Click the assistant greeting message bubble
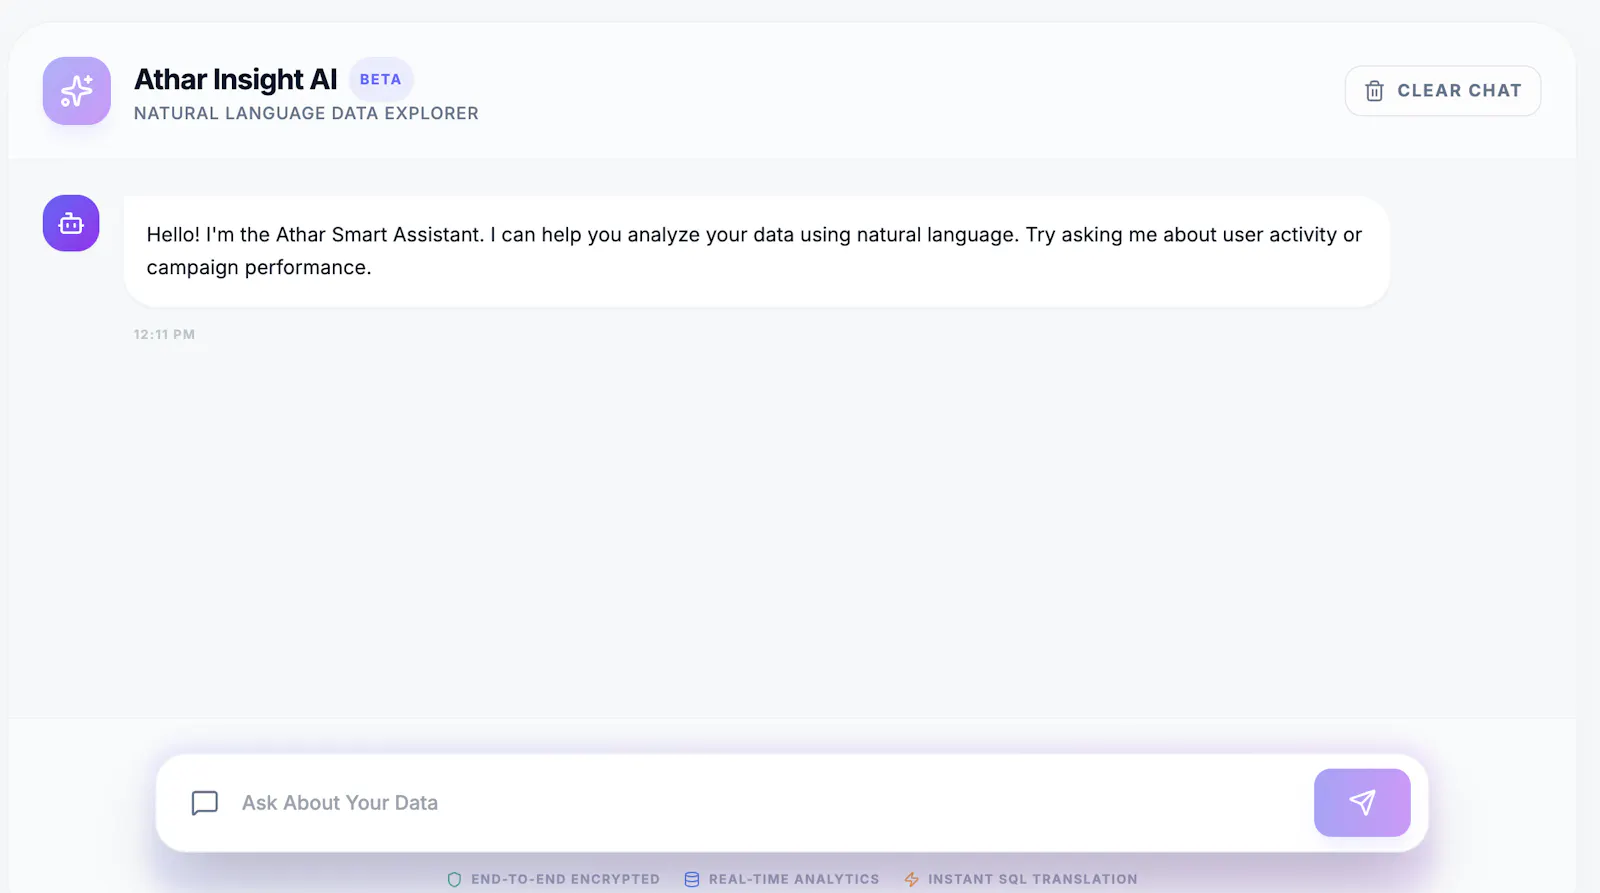 757,251
